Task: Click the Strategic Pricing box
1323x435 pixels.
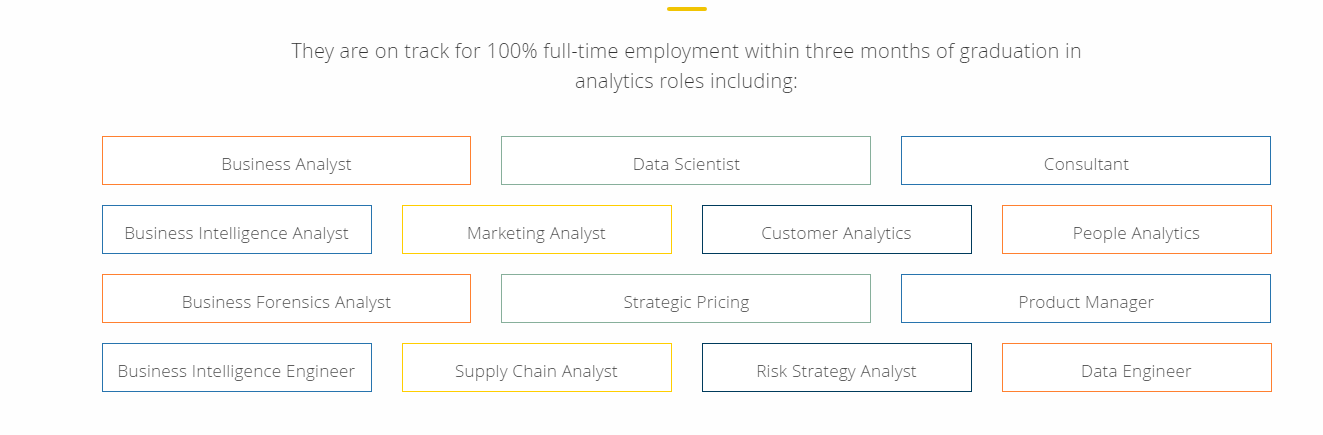Action: point(686,298)
